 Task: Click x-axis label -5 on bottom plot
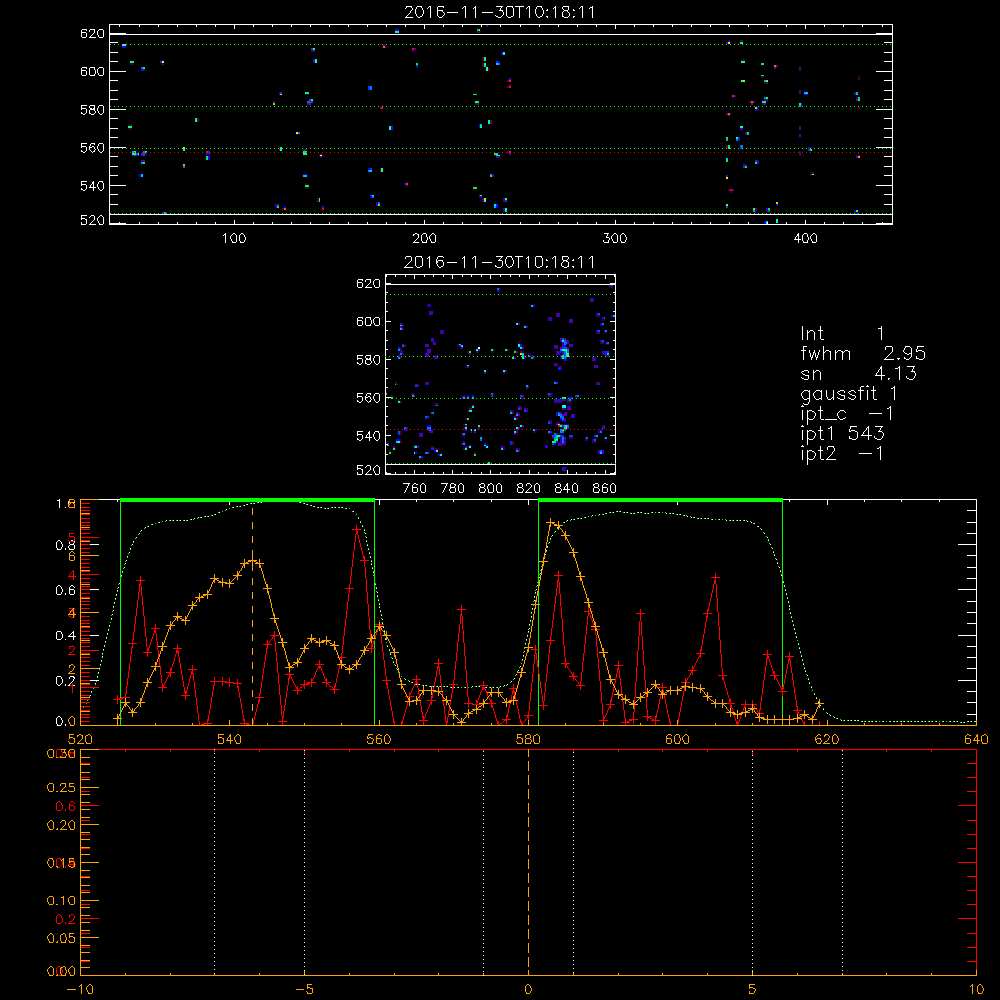pos(304,989)
